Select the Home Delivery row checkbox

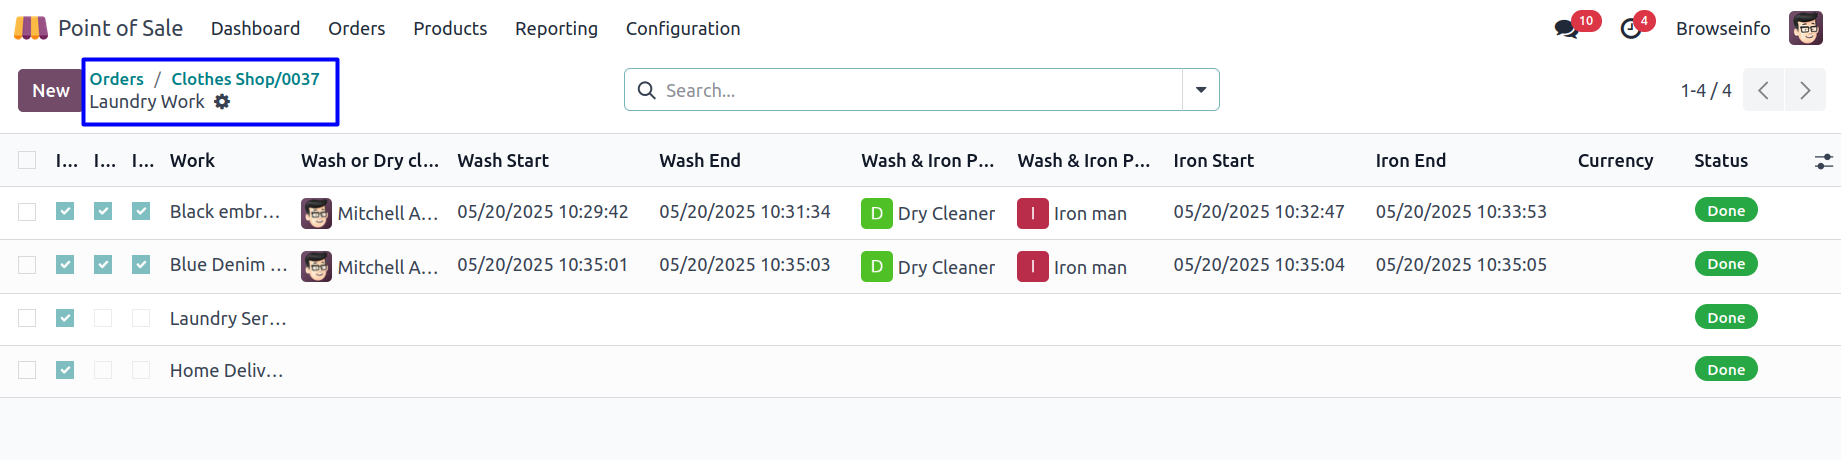click(x=27, y=370)
